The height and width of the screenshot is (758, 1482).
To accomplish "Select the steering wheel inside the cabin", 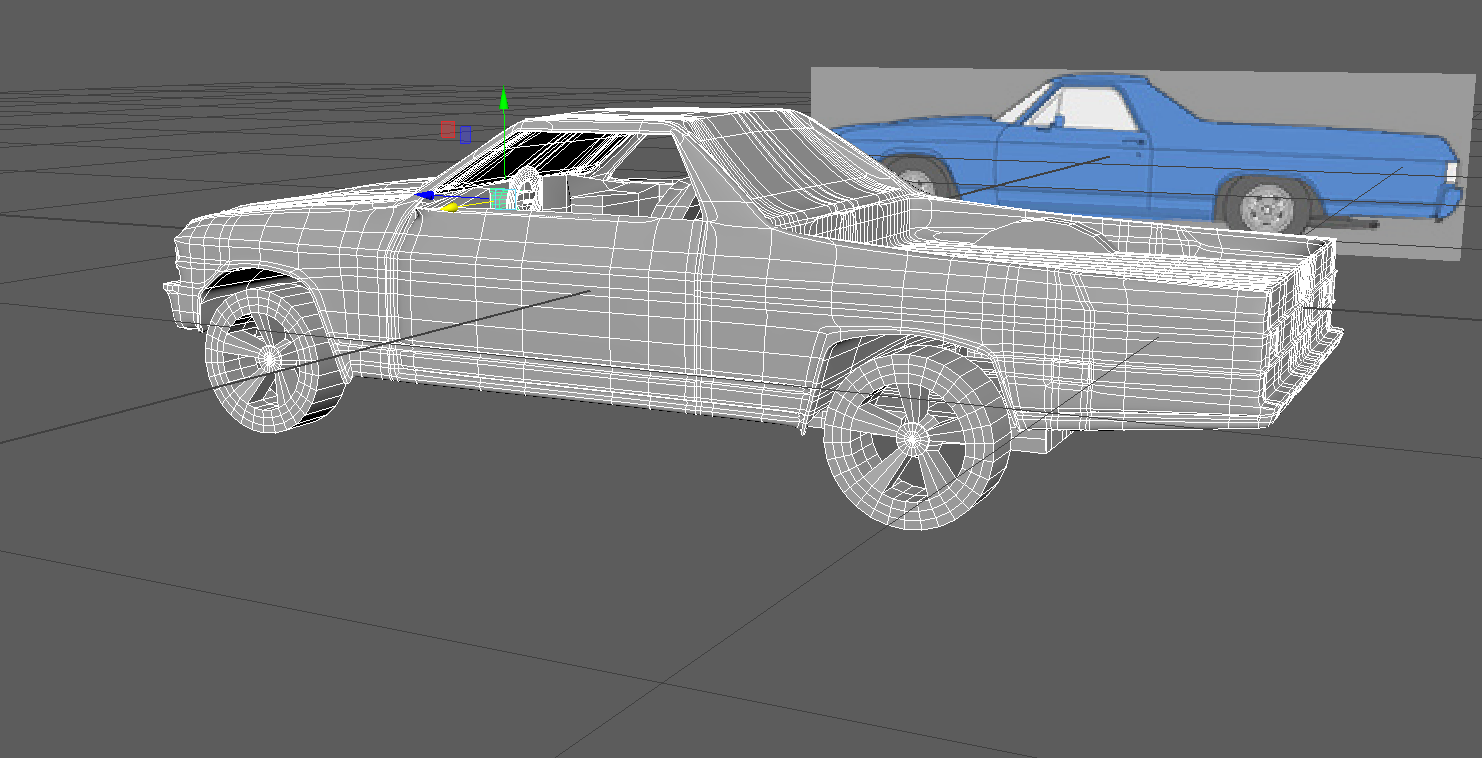I will tap(525, 190).
